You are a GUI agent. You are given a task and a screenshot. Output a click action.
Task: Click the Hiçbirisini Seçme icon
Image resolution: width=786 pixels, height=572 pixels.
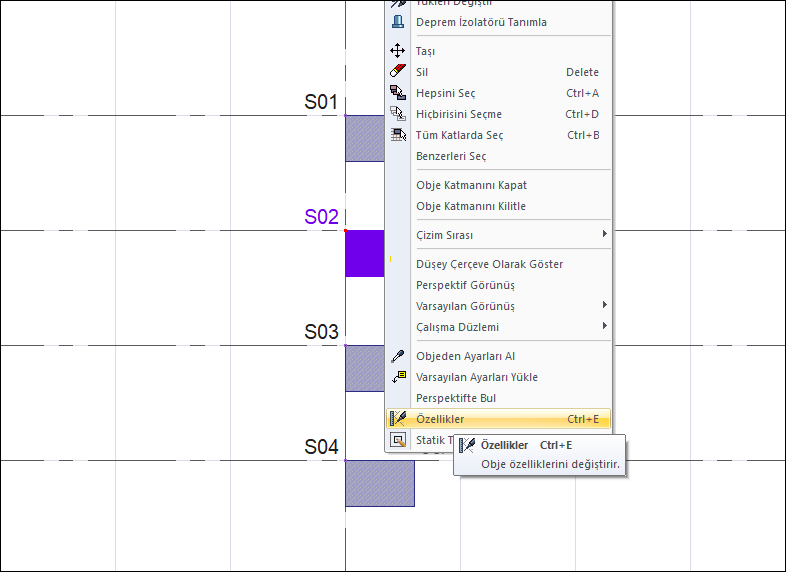pyautogui.click(x=398, y=114)
